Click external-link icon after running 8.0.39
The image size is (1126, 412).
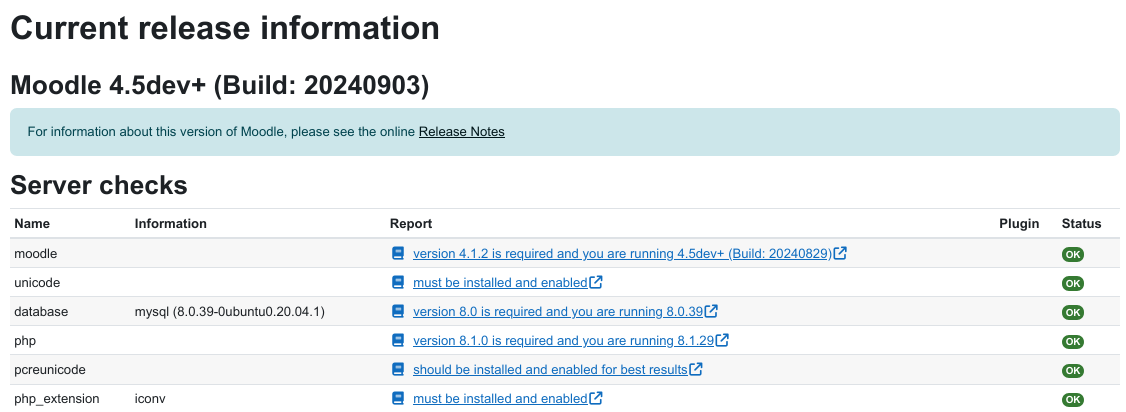click(x=711, y=312)
